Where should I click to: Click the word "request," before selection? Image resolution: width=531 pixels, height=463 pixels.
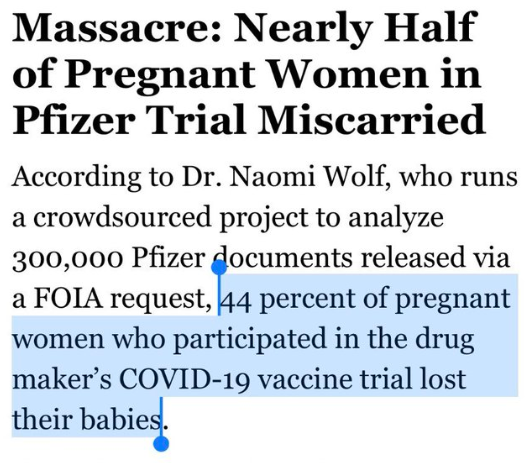(x=162, y=300)
